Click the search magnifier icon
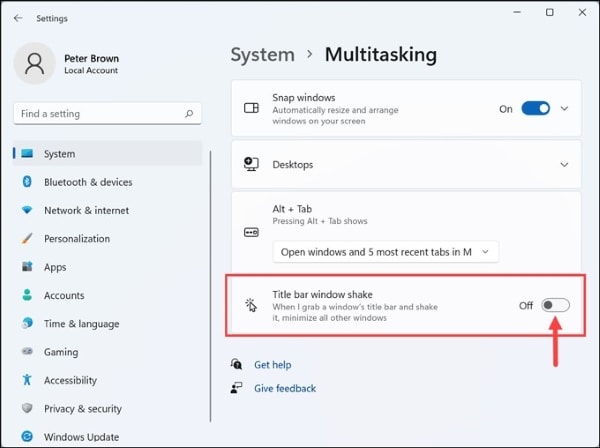The width and height of the screenshot is (600, 448). pos(189,114)
